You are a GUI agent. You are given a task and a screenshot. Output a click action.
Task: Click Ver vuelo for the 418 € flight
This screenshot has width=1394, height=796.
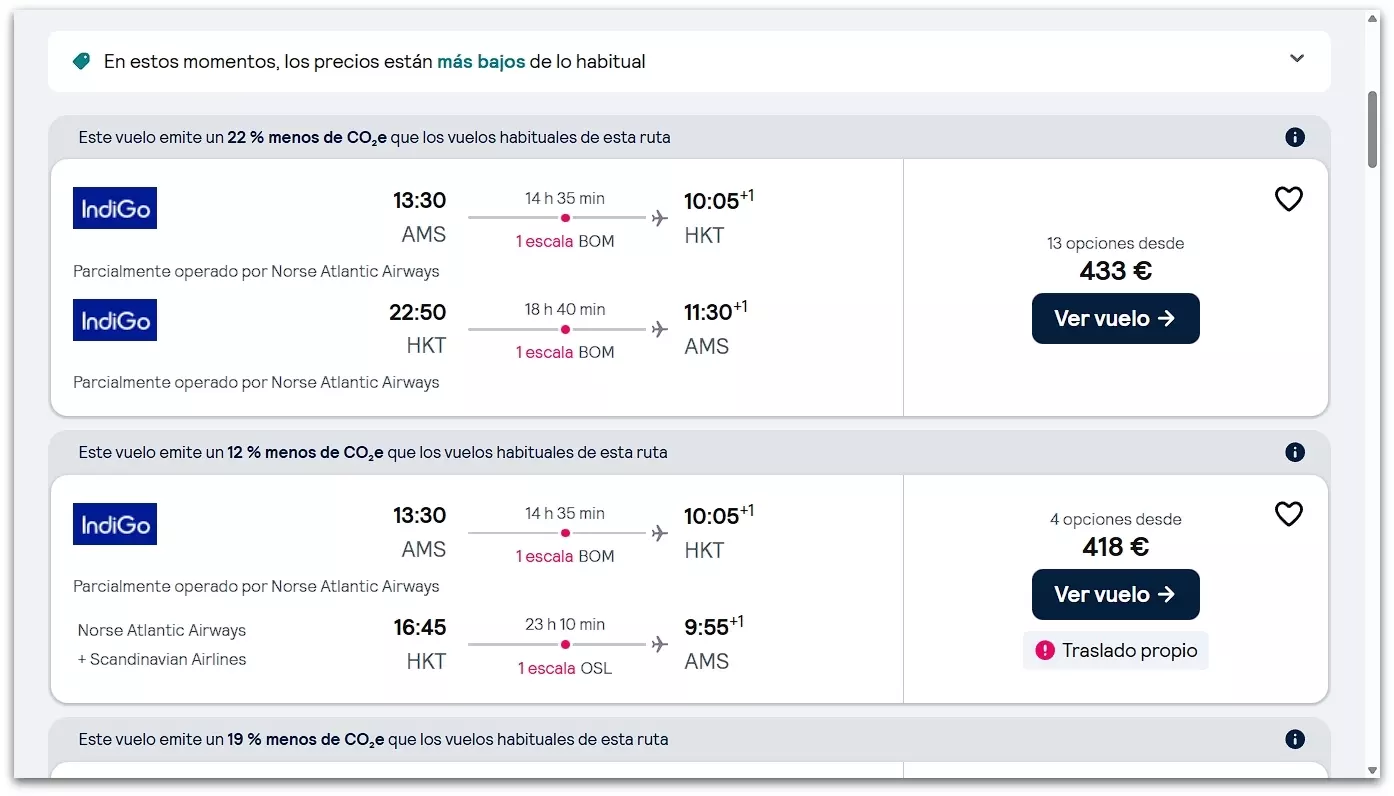tap(1115, 594)
